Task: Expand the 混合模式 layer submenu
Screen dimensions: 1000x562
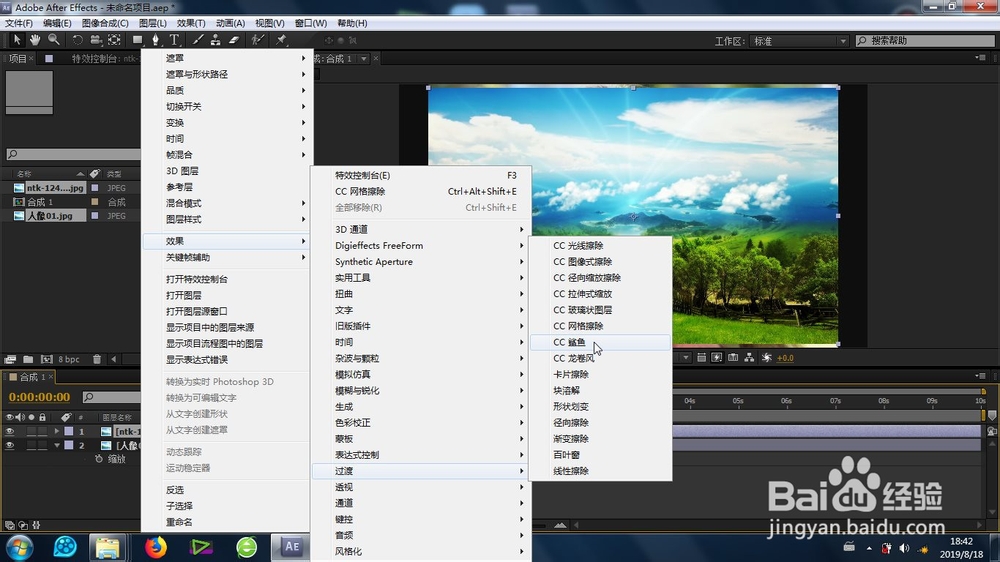Action: (226, 203)
